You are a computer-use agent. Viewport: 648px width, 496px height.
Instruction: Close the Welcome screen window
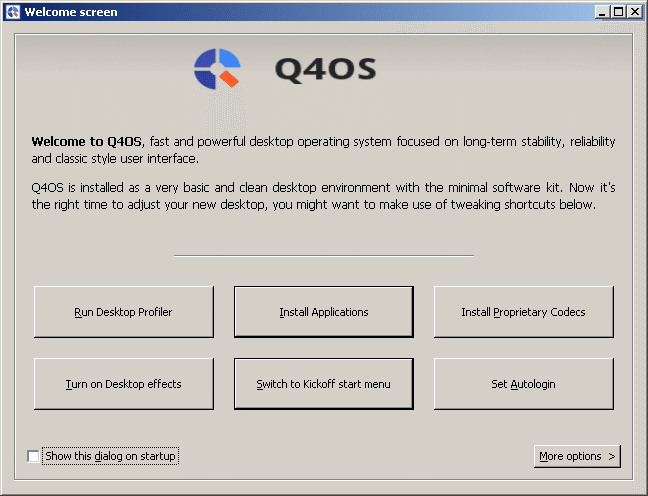tap(634, 12)
